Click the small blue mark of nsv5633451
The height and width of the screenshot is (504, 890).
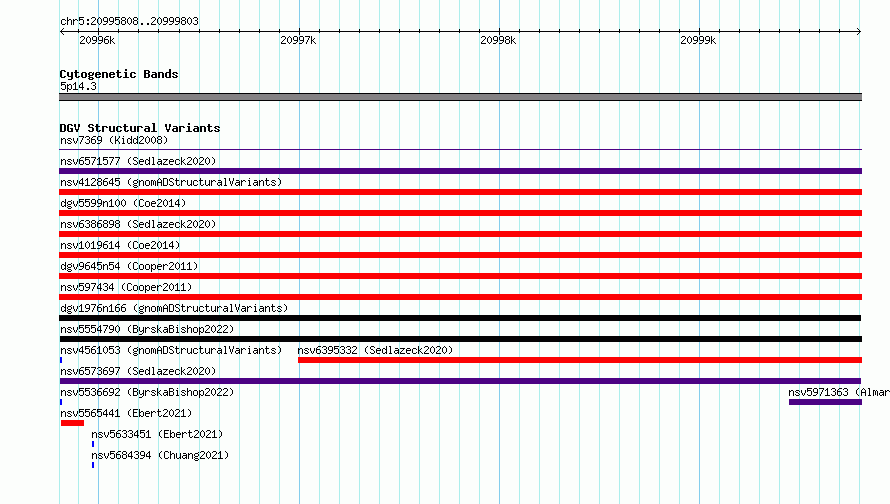(x=93, y=444)
